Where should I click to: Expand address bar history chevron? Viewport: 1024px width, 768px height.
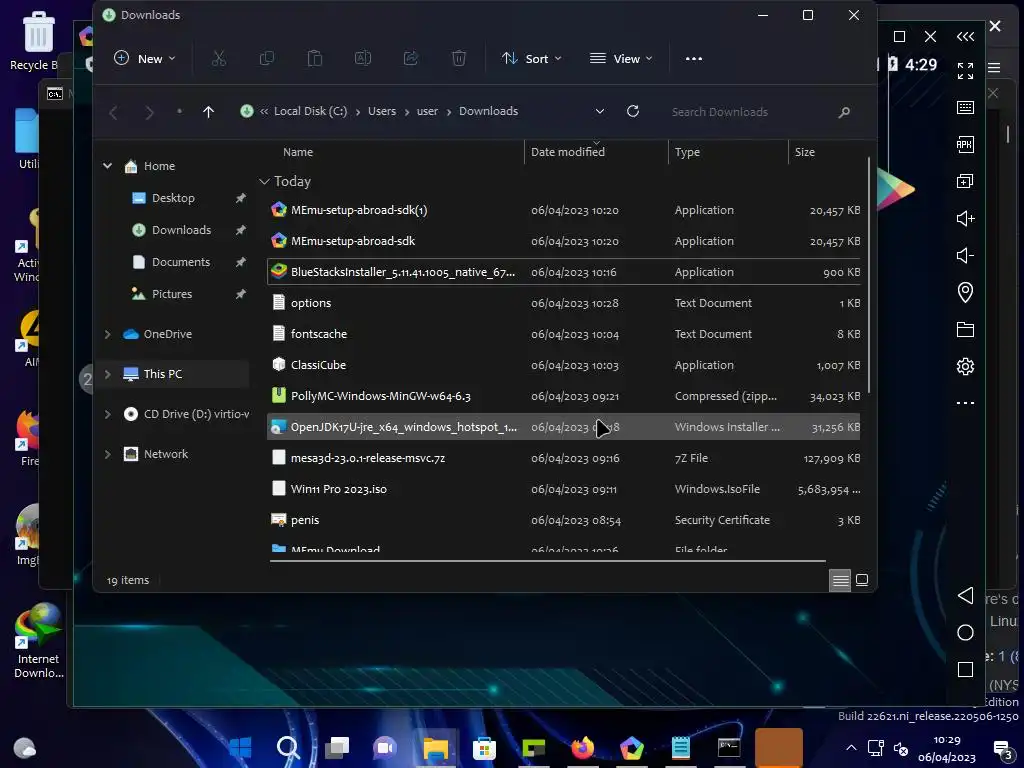click(600, 111)
